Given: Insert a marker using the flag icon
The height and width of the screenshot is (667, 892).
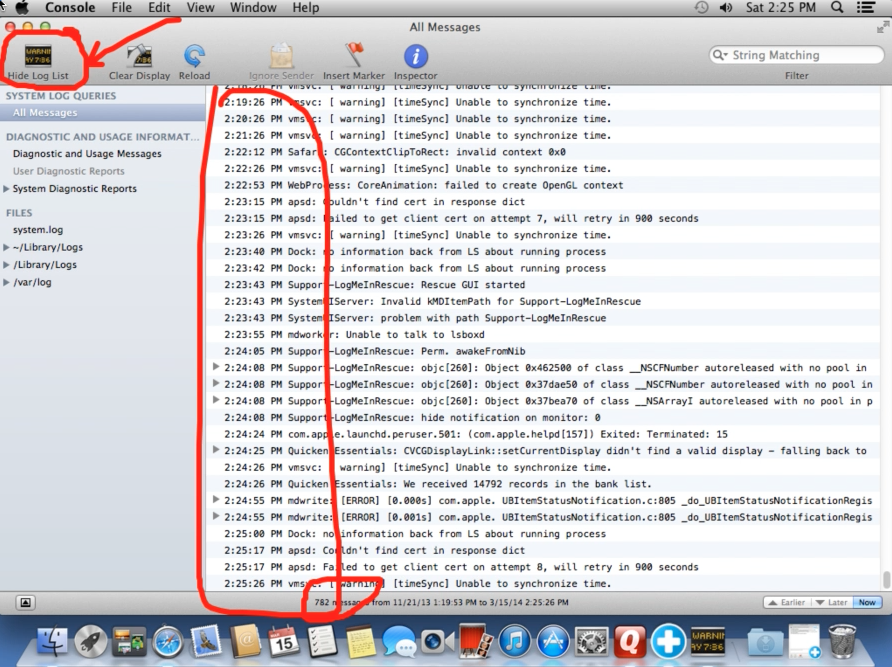Looking at the screenshot, I should (354, 55).
